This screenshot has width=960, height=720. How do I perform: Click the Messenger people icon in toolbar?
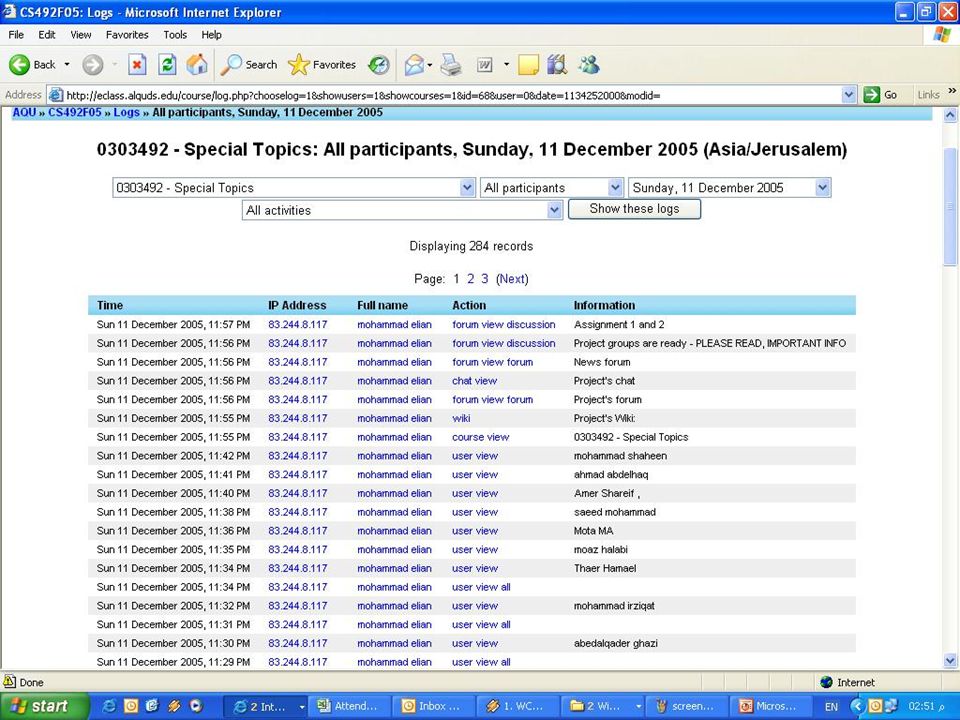[589, 64]
